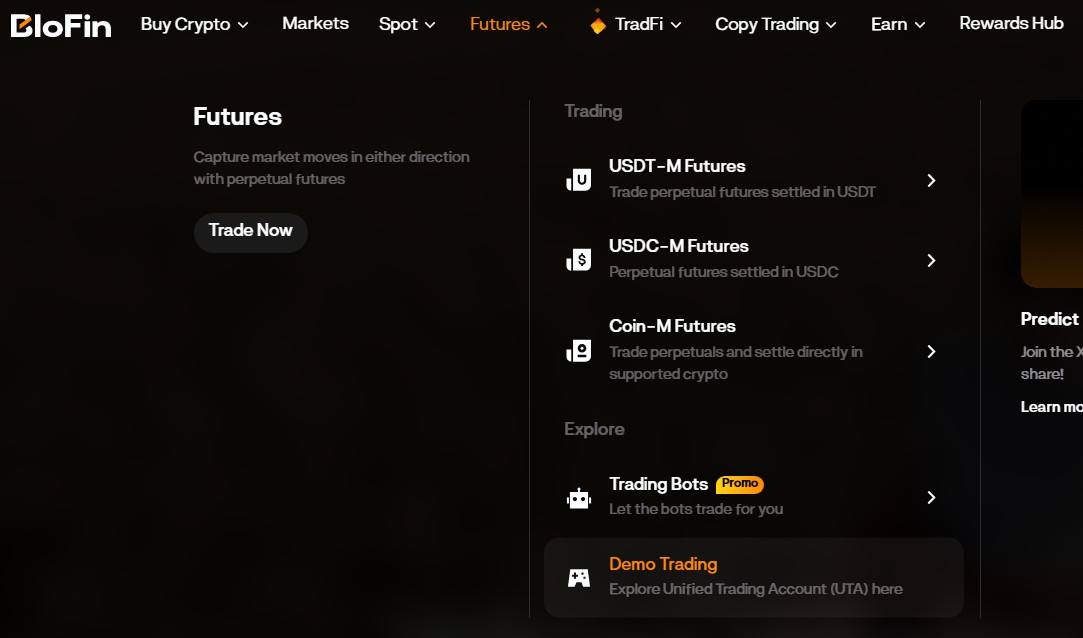The height and width of the screenshot is (638, 1083).
Task: Click the USDT-M Futures wallet icon
Action: (x=579, y=180)
